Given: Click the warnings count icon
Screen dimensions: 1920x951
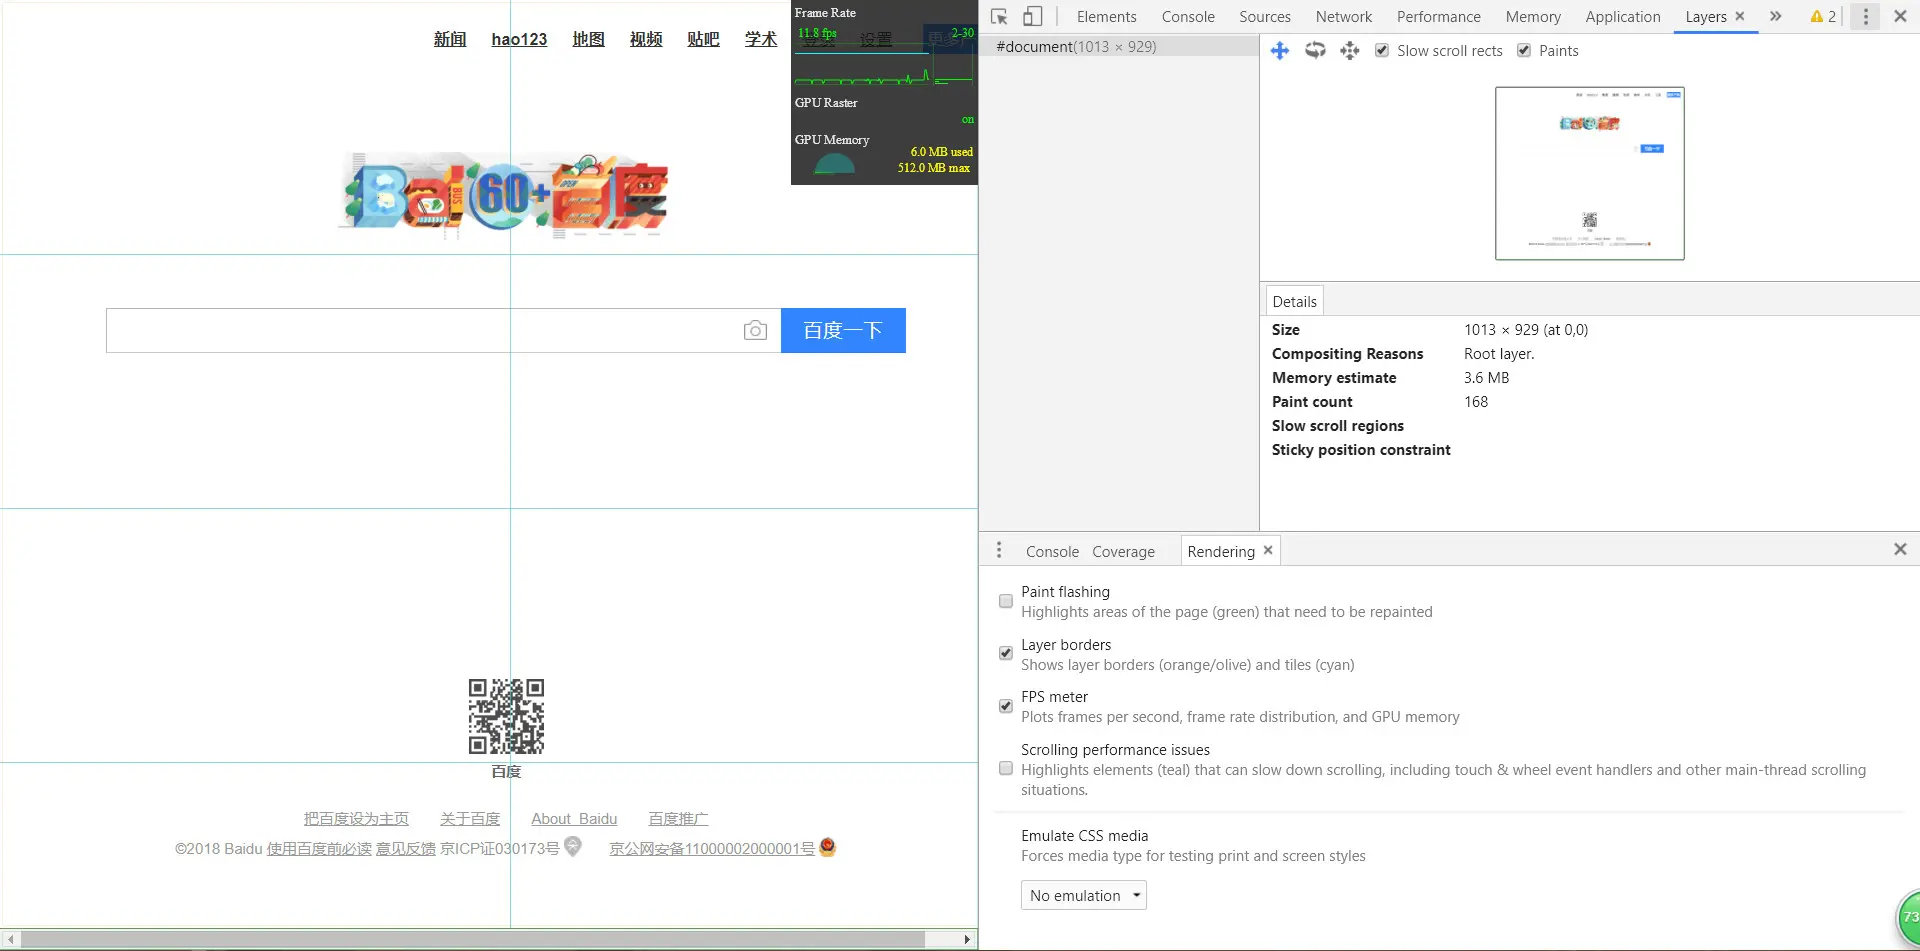Looking at the screenshot, I should click(x=1823, y=17).
